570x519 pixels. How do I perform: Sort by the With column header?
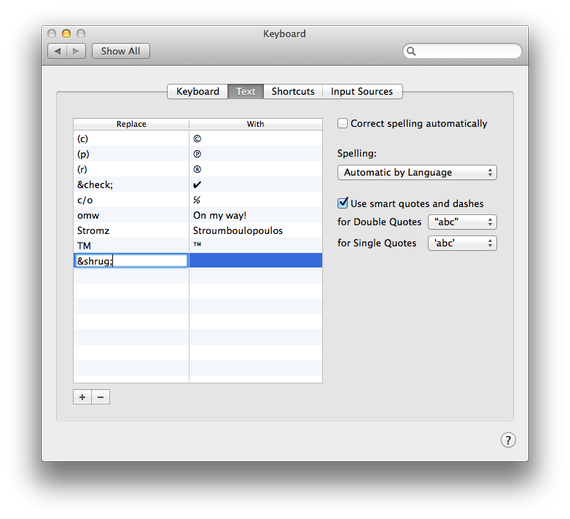coord(256,124)
